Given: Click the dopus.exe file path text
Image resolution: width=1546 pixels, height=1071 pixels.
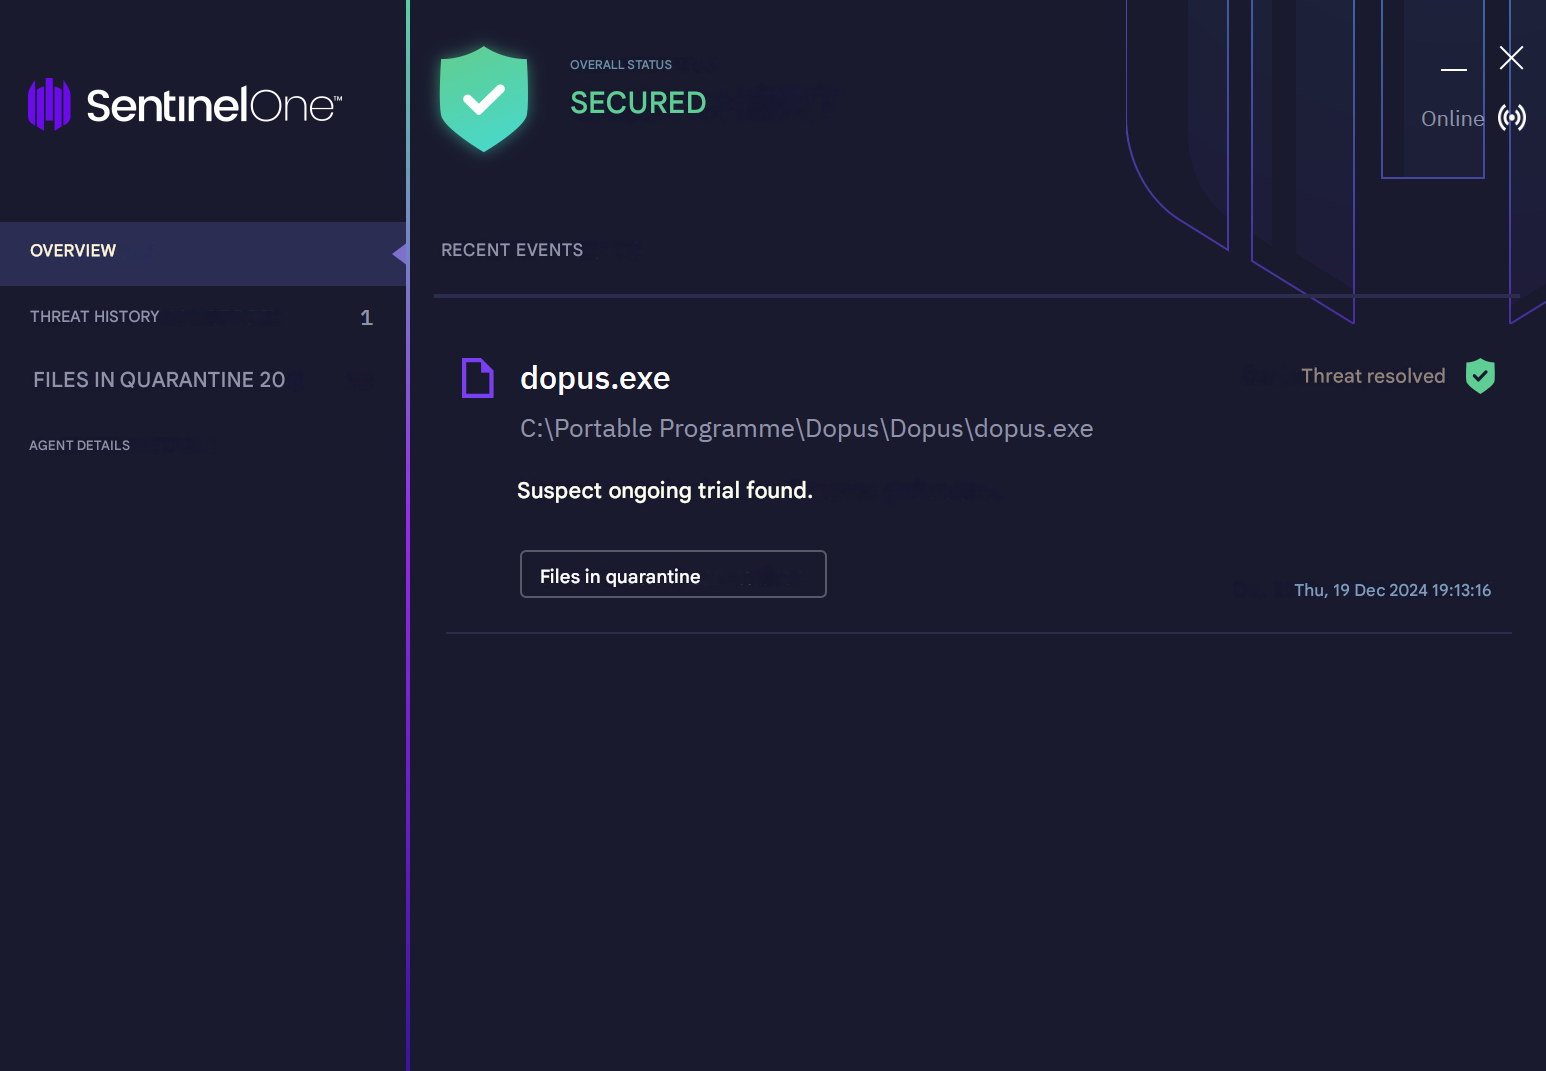Looking at the screenshot, I should point(806,428).
